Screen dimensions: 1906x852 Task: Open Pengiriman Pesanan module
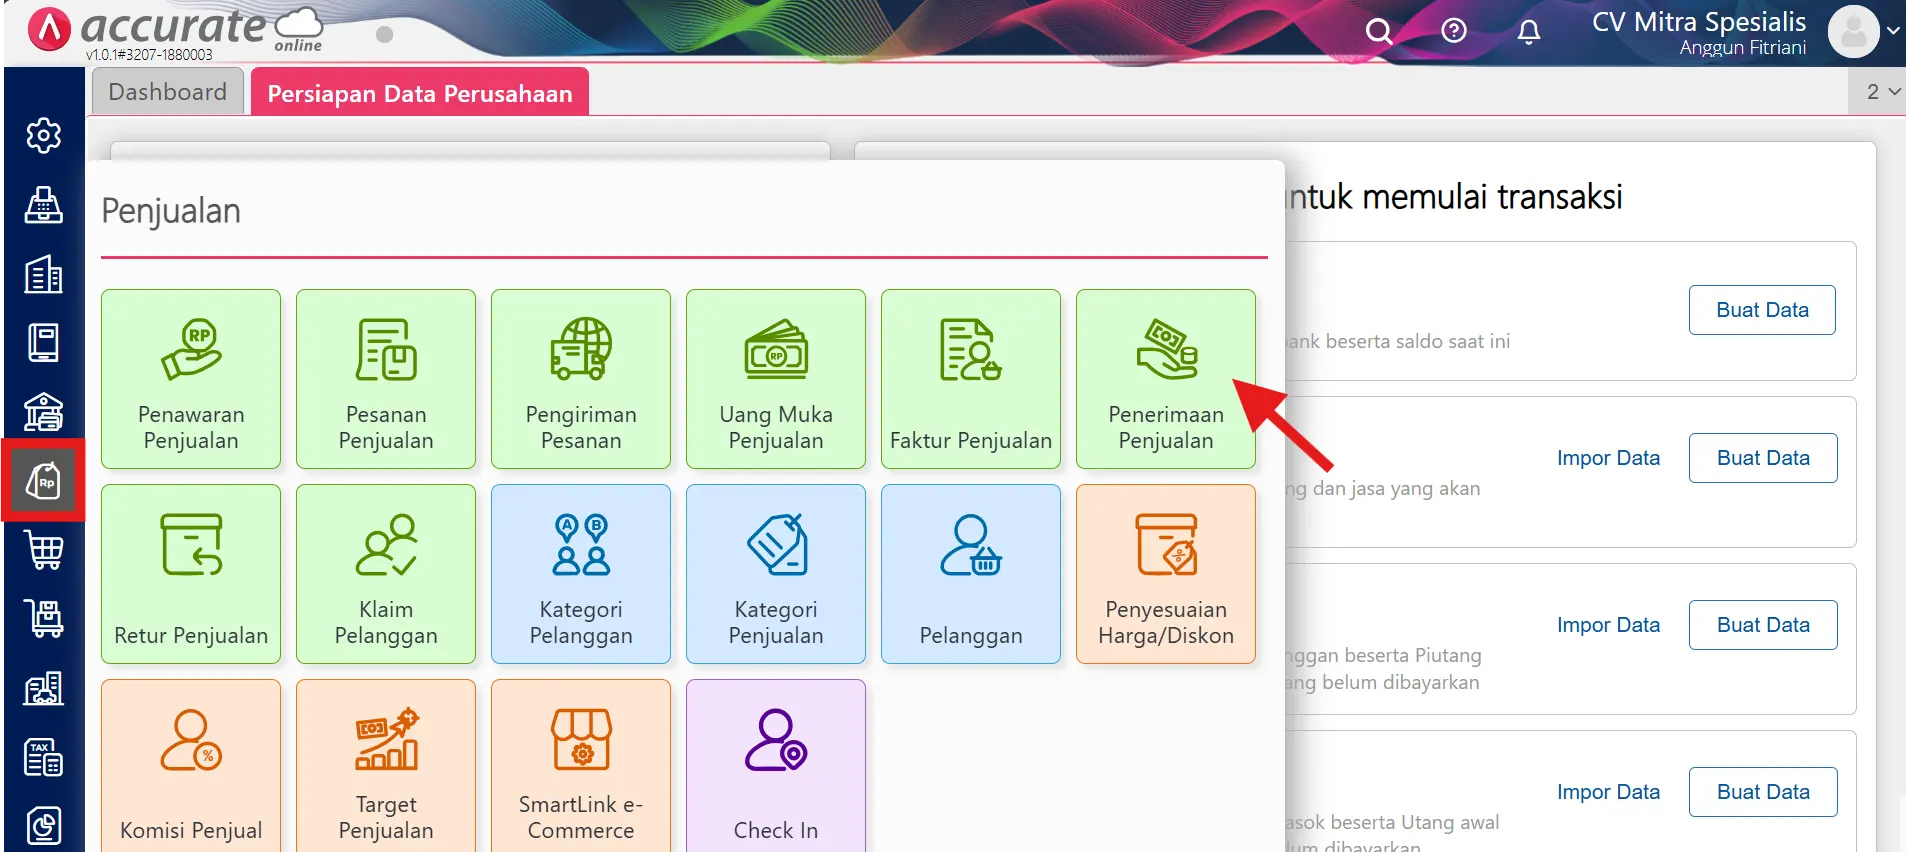[580, 379]
